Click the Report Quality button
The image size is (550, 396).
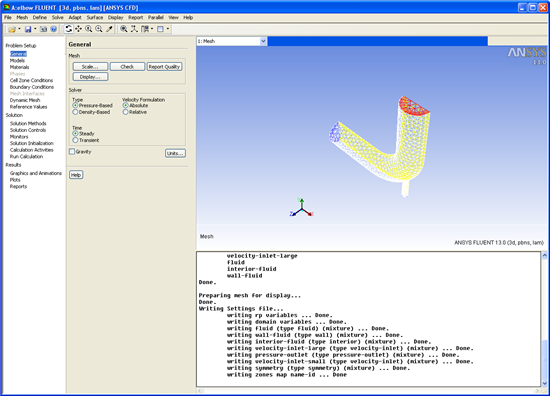pos(164,67)
